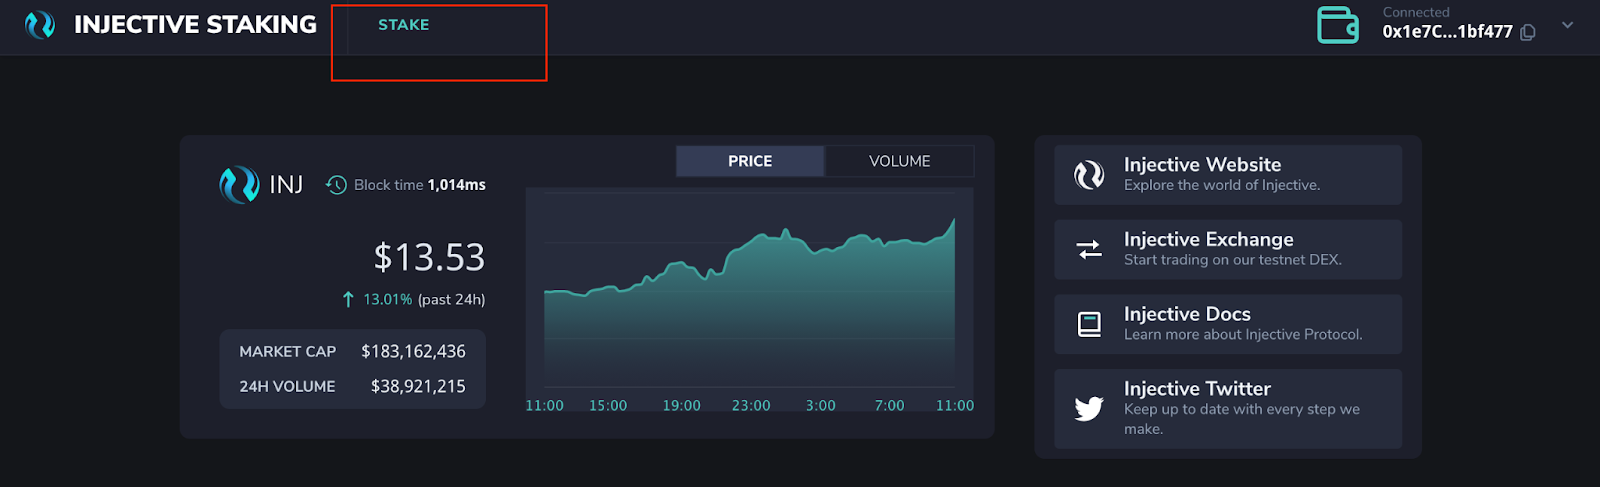Click the Injective Website logo icon
The image size is (1600, 487).
[1089, 175]
